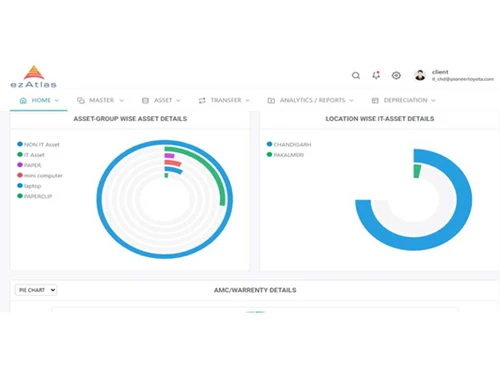Open the TRANSFER menu
Viewport: 500px width, 375px height.
(224, 100)
